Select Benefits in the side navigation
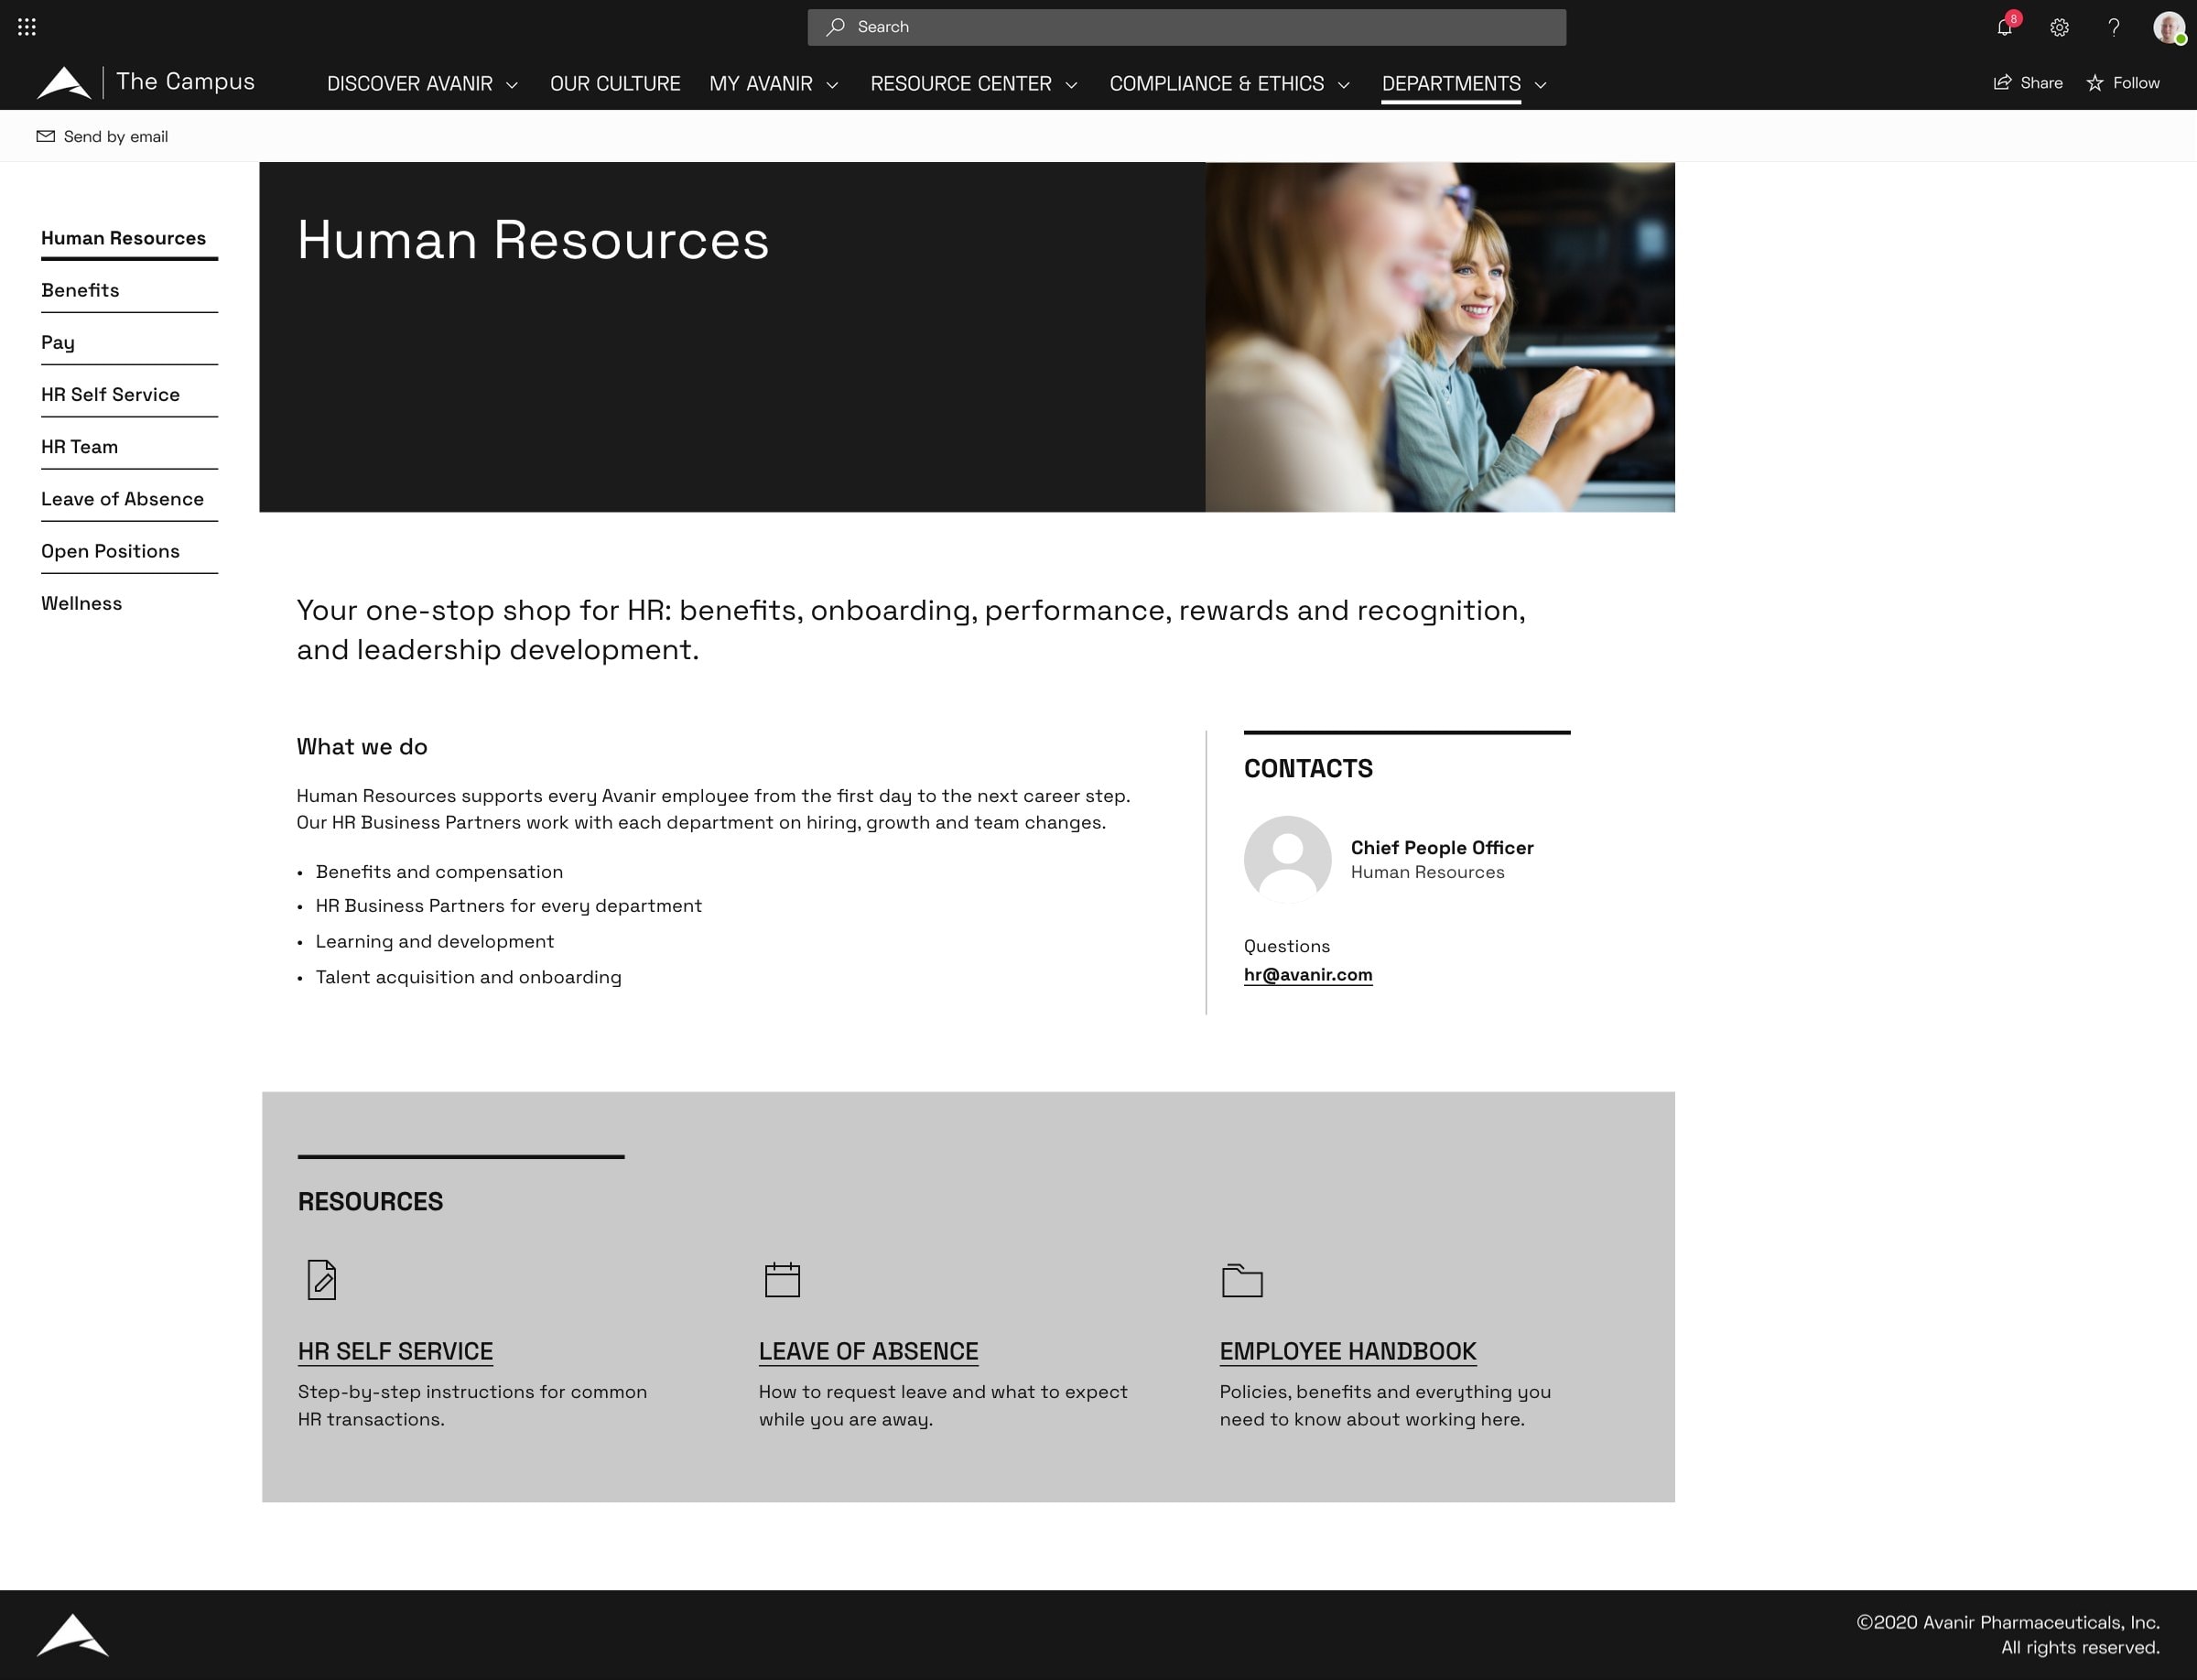The image size is (2197, 1680). coord(80,290)
